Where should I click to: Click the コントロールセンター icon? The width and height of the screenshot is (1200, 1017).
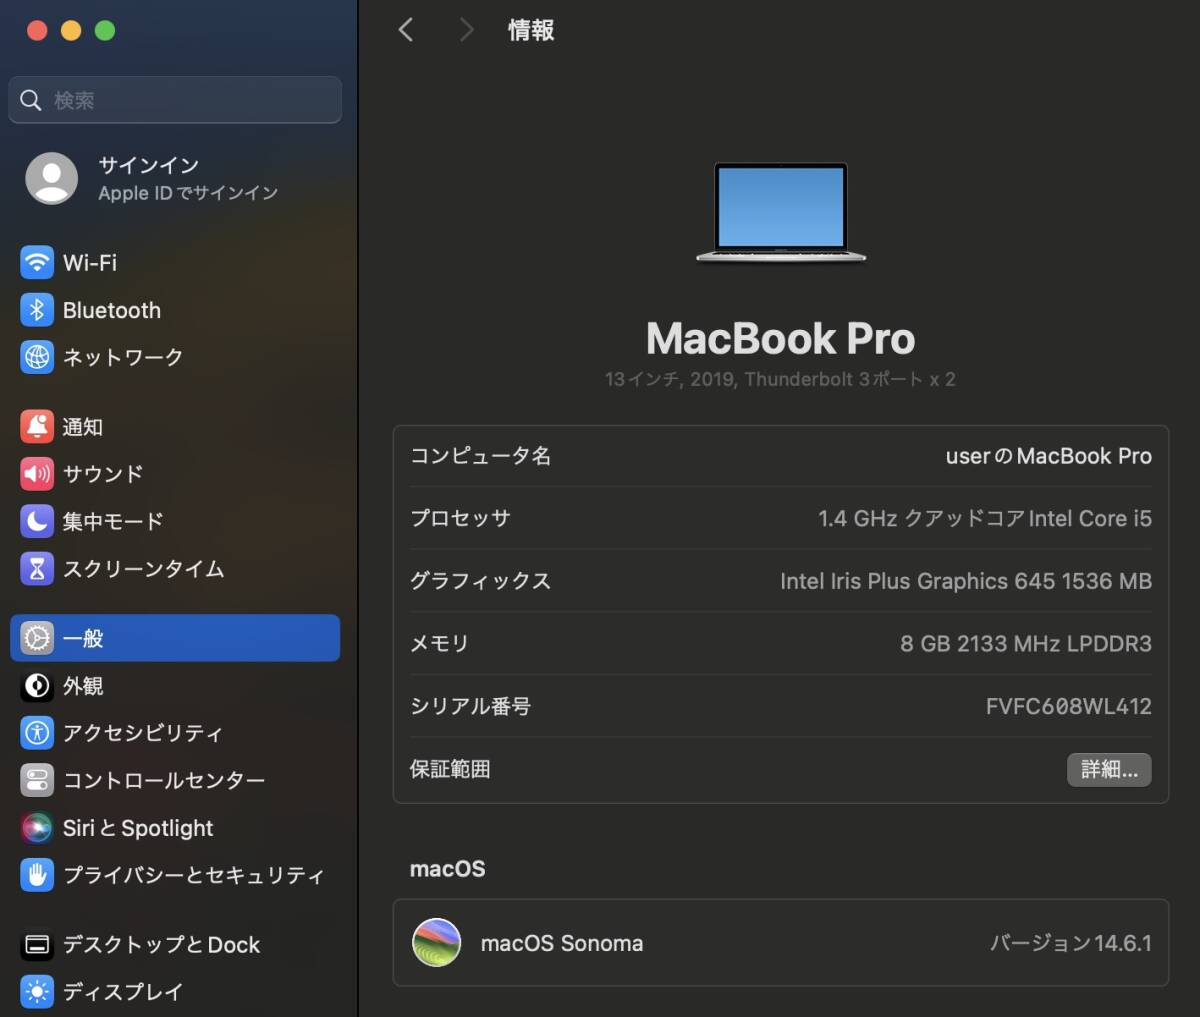(37, 780)
